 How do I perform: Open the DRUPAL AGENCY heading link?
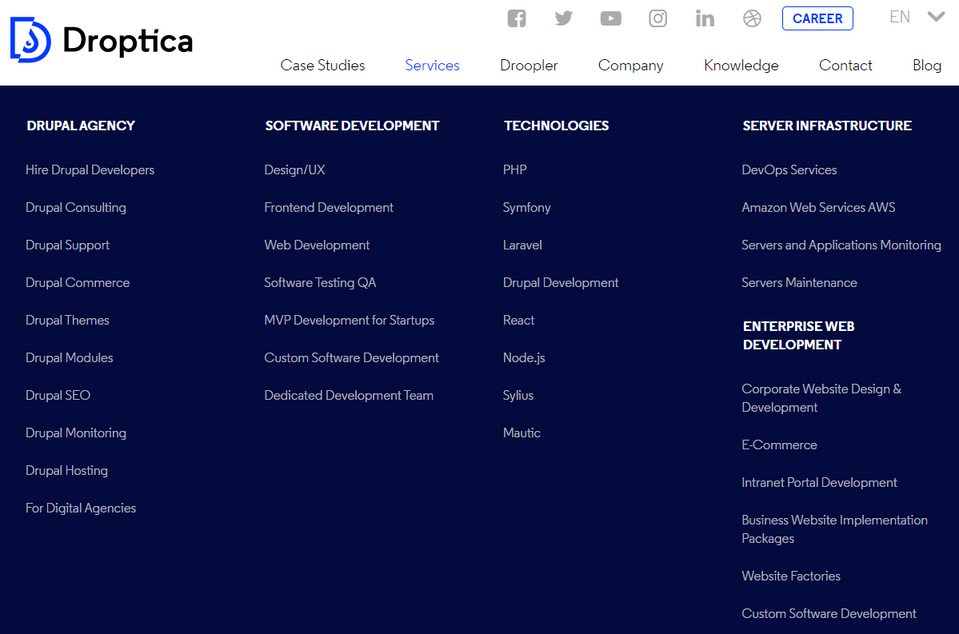[81, 125]
